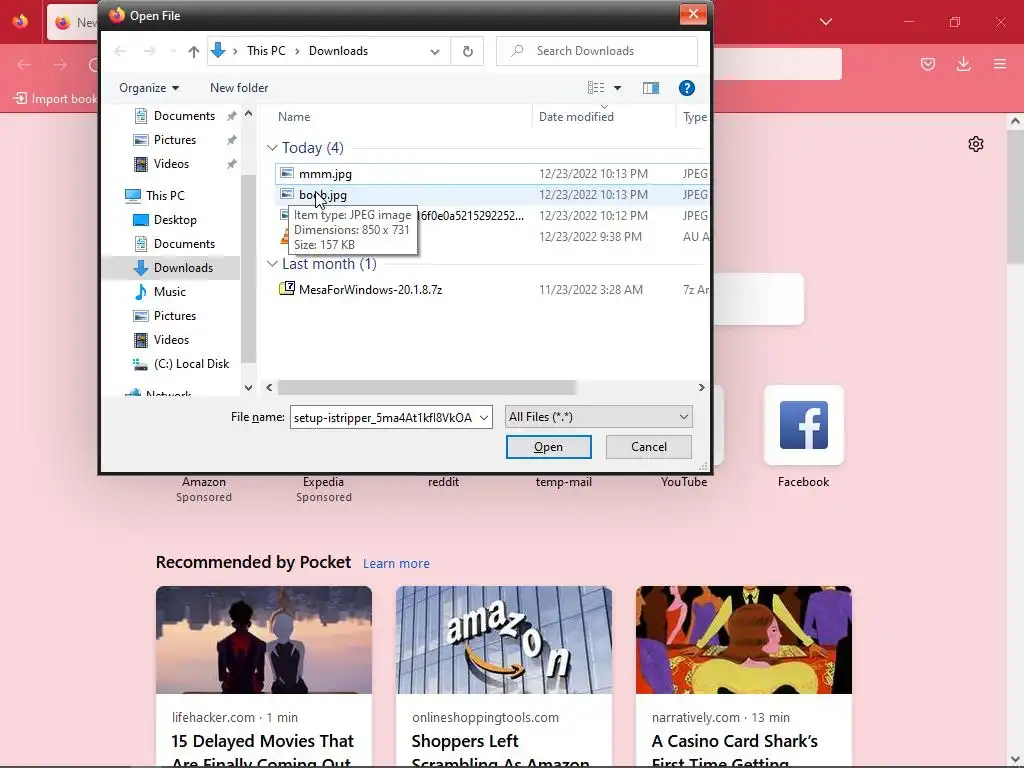Click the Cancel button
Viewport: 1024px width, 768px height.
click(x=648, y=447)
